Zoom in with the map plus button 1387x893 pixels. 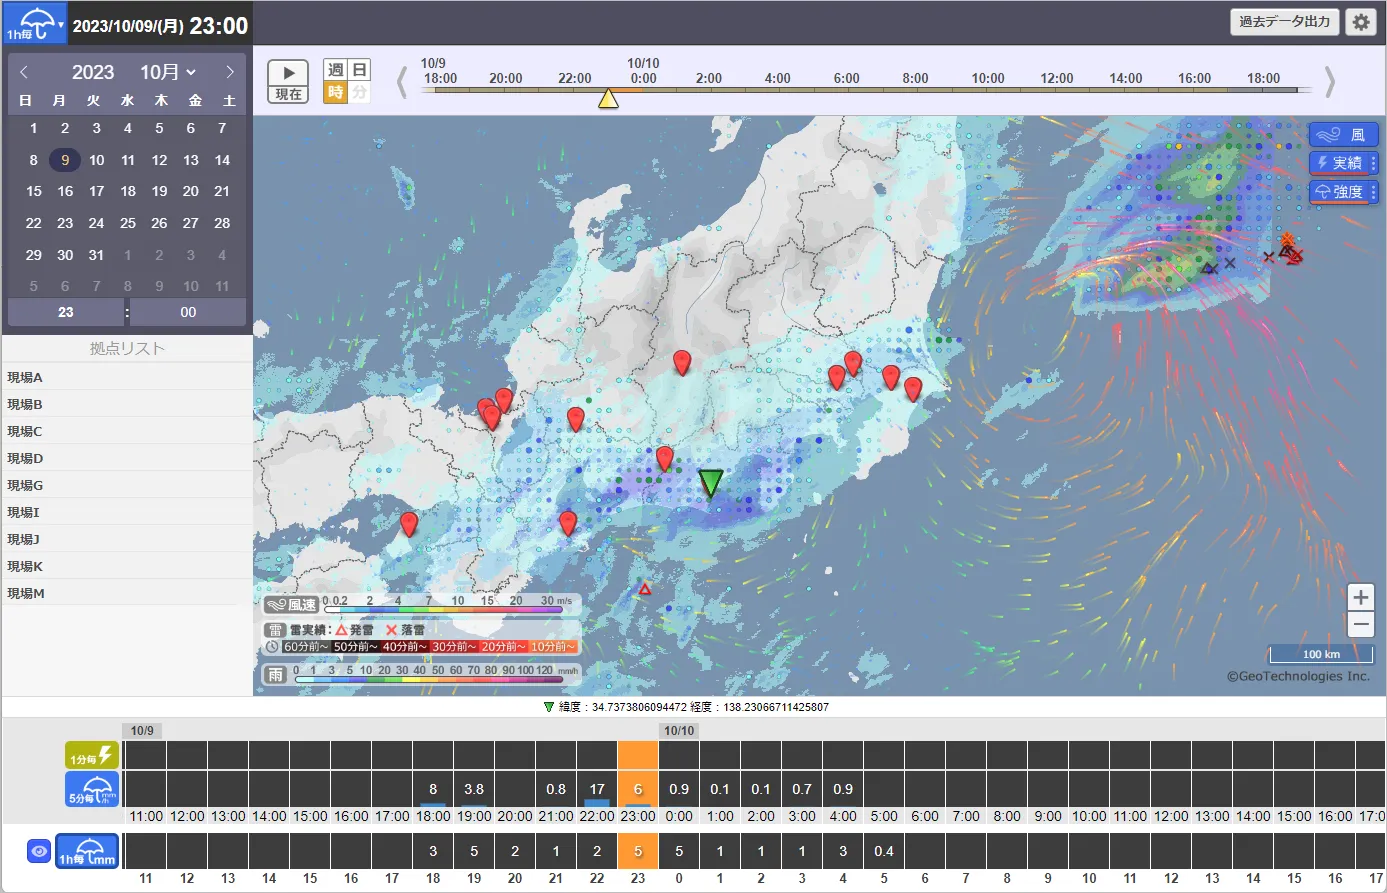coord(1360,598)
